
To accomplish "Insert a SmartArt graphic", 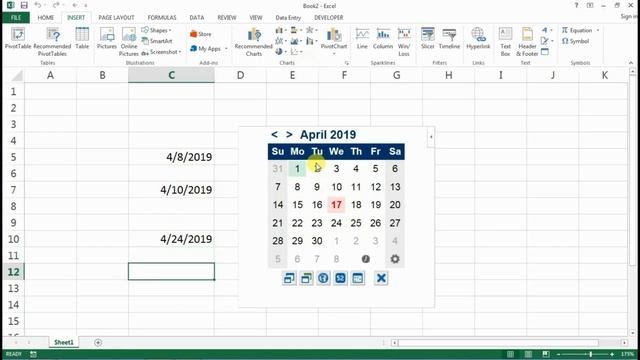I will [x=157, y=41].
